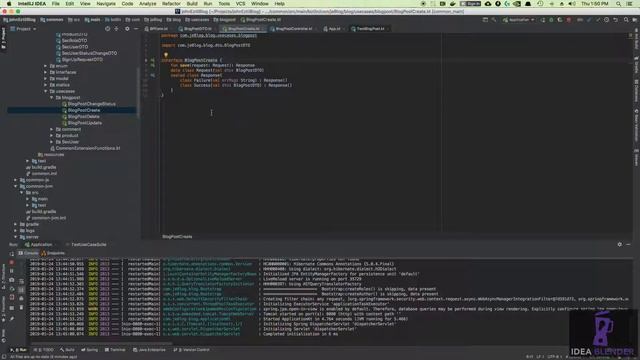Click the clear all trash icon in Run panel

(x=21, y=307)
